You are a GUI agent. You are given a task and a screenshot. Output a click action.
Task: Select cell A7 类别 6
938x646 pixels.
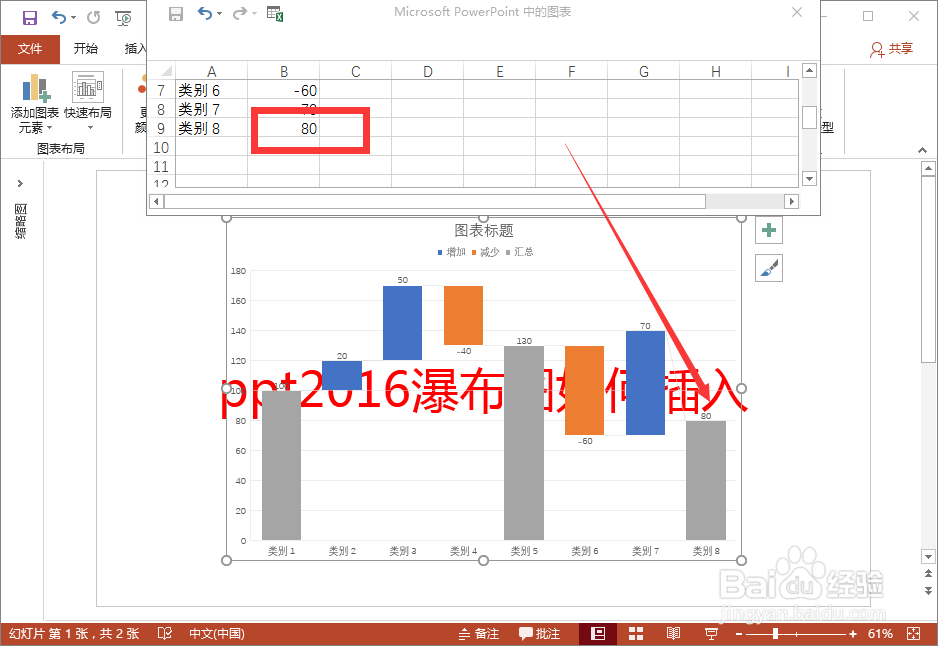click(x=211, y=90)
